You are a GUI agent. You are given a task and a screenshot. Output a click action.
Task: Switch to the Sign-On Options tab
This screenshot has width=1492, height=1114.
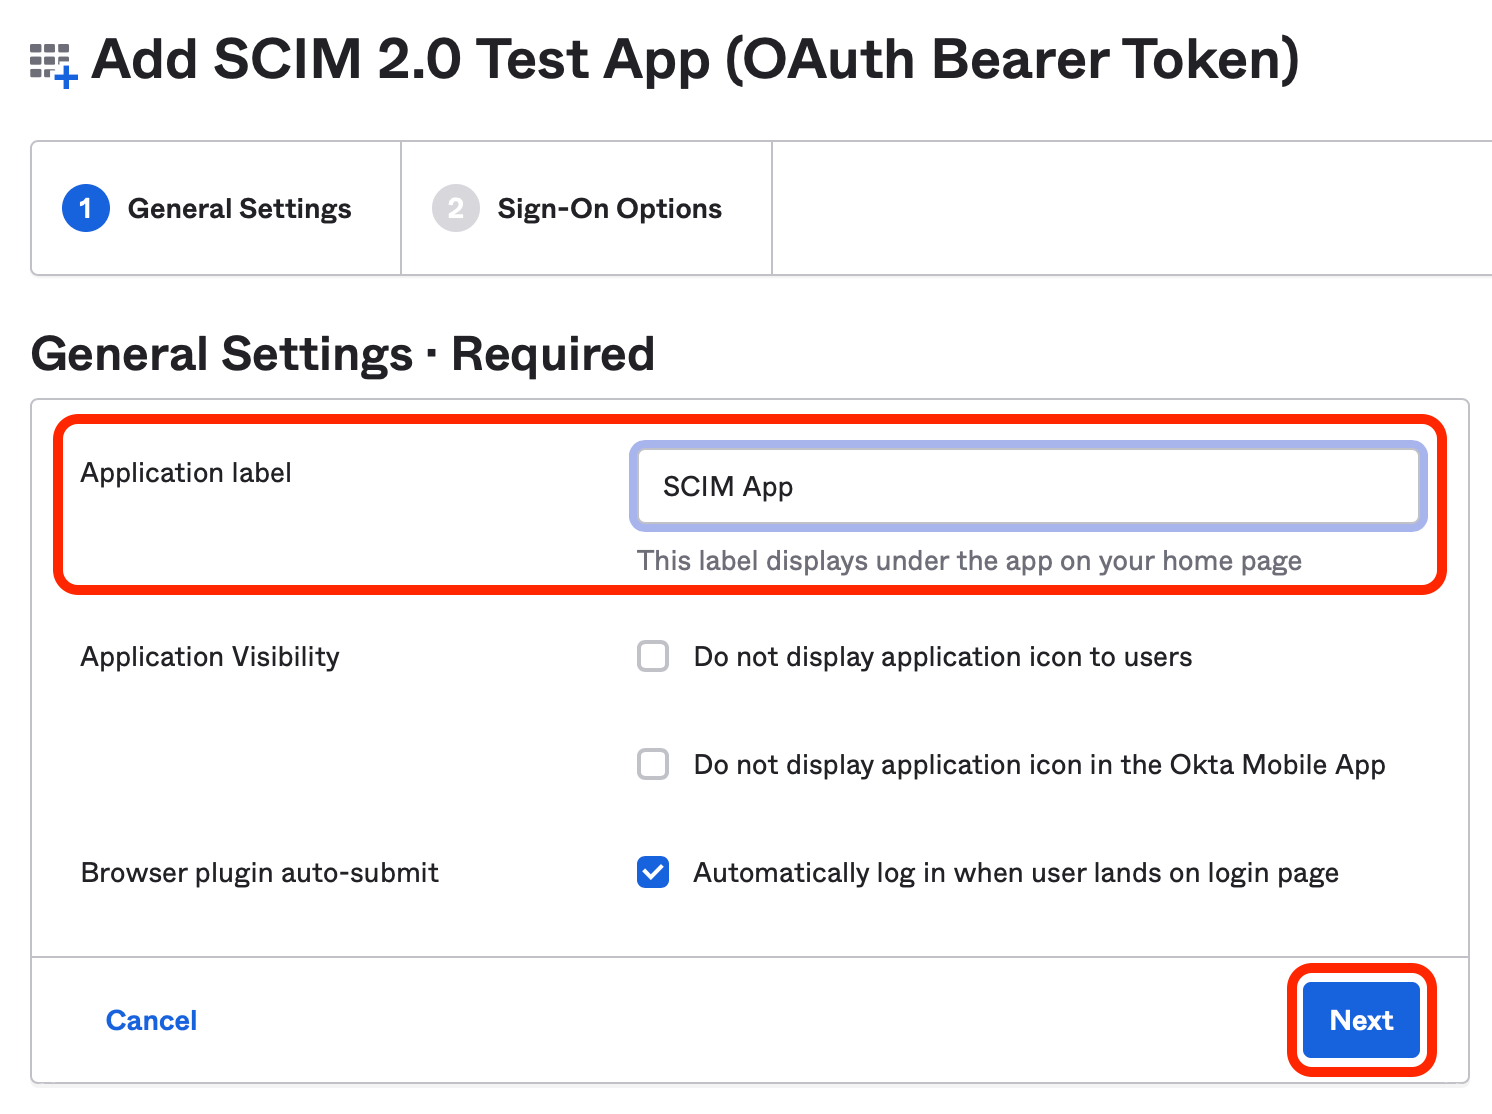click(x=587, y=208)
